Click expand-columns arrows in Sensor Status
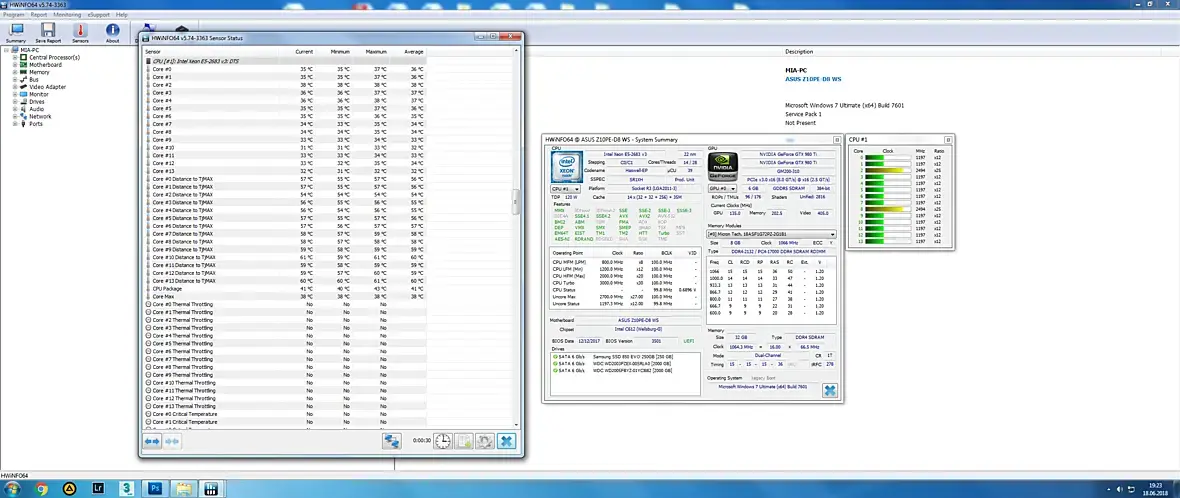 coord(152,442)
